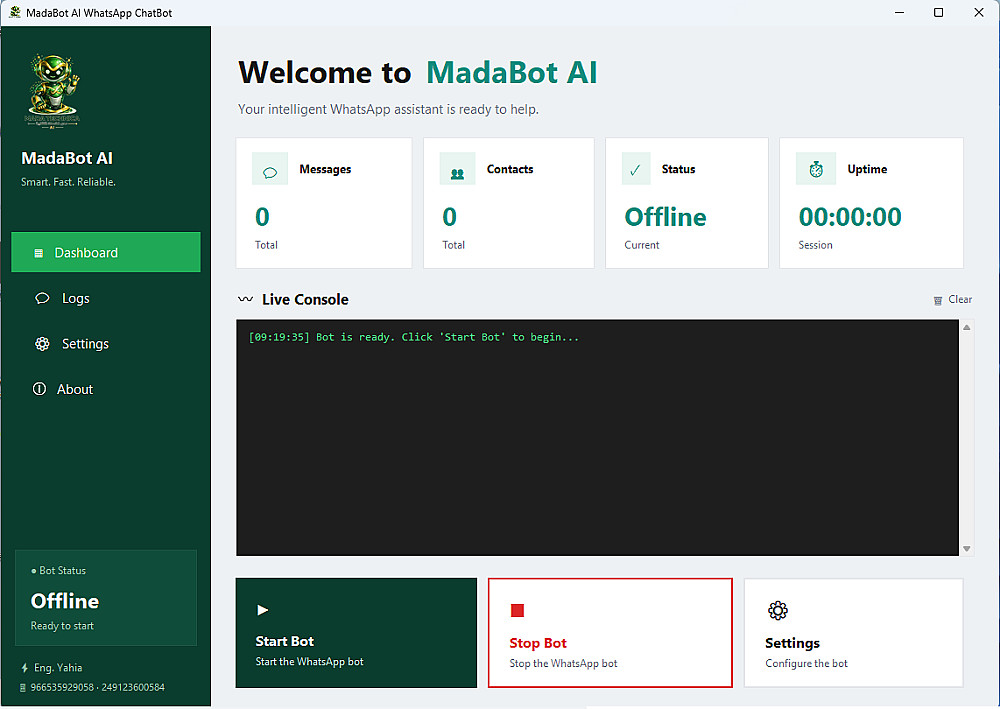Click the Live Console wave icon

245,298
